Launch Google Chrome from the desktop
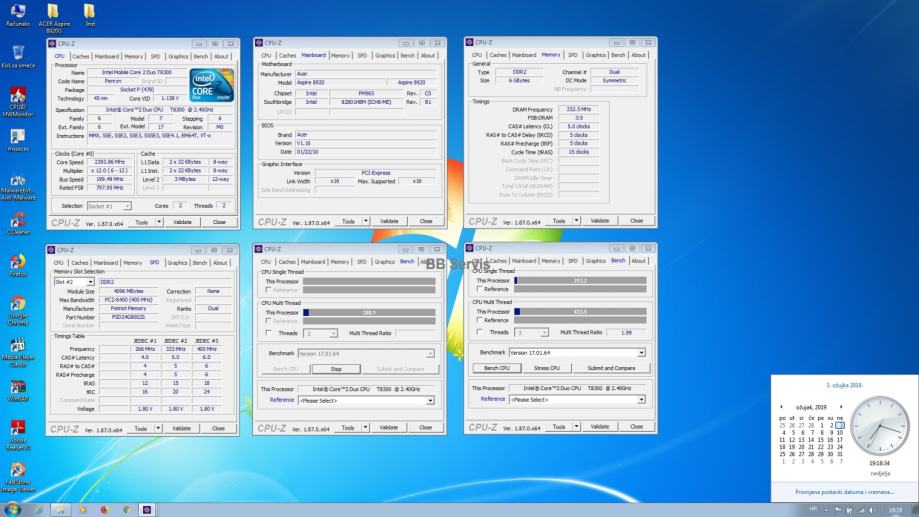 click(17, 304)
